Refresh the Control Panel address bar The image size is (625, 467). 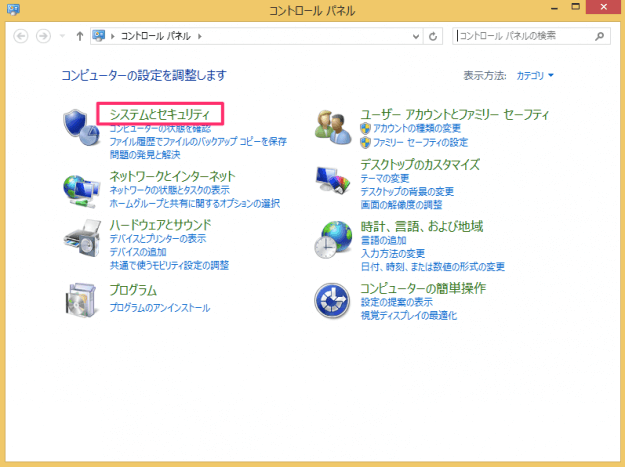coord(433,36)
